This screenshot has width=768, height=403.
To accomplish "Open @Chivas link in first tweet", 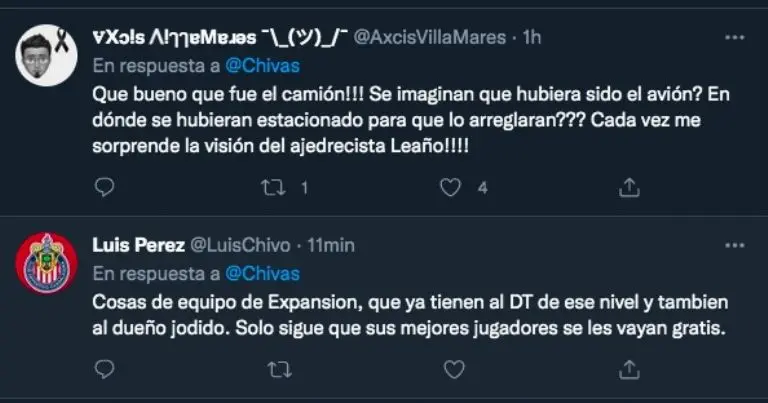I will tap(263, 66).
